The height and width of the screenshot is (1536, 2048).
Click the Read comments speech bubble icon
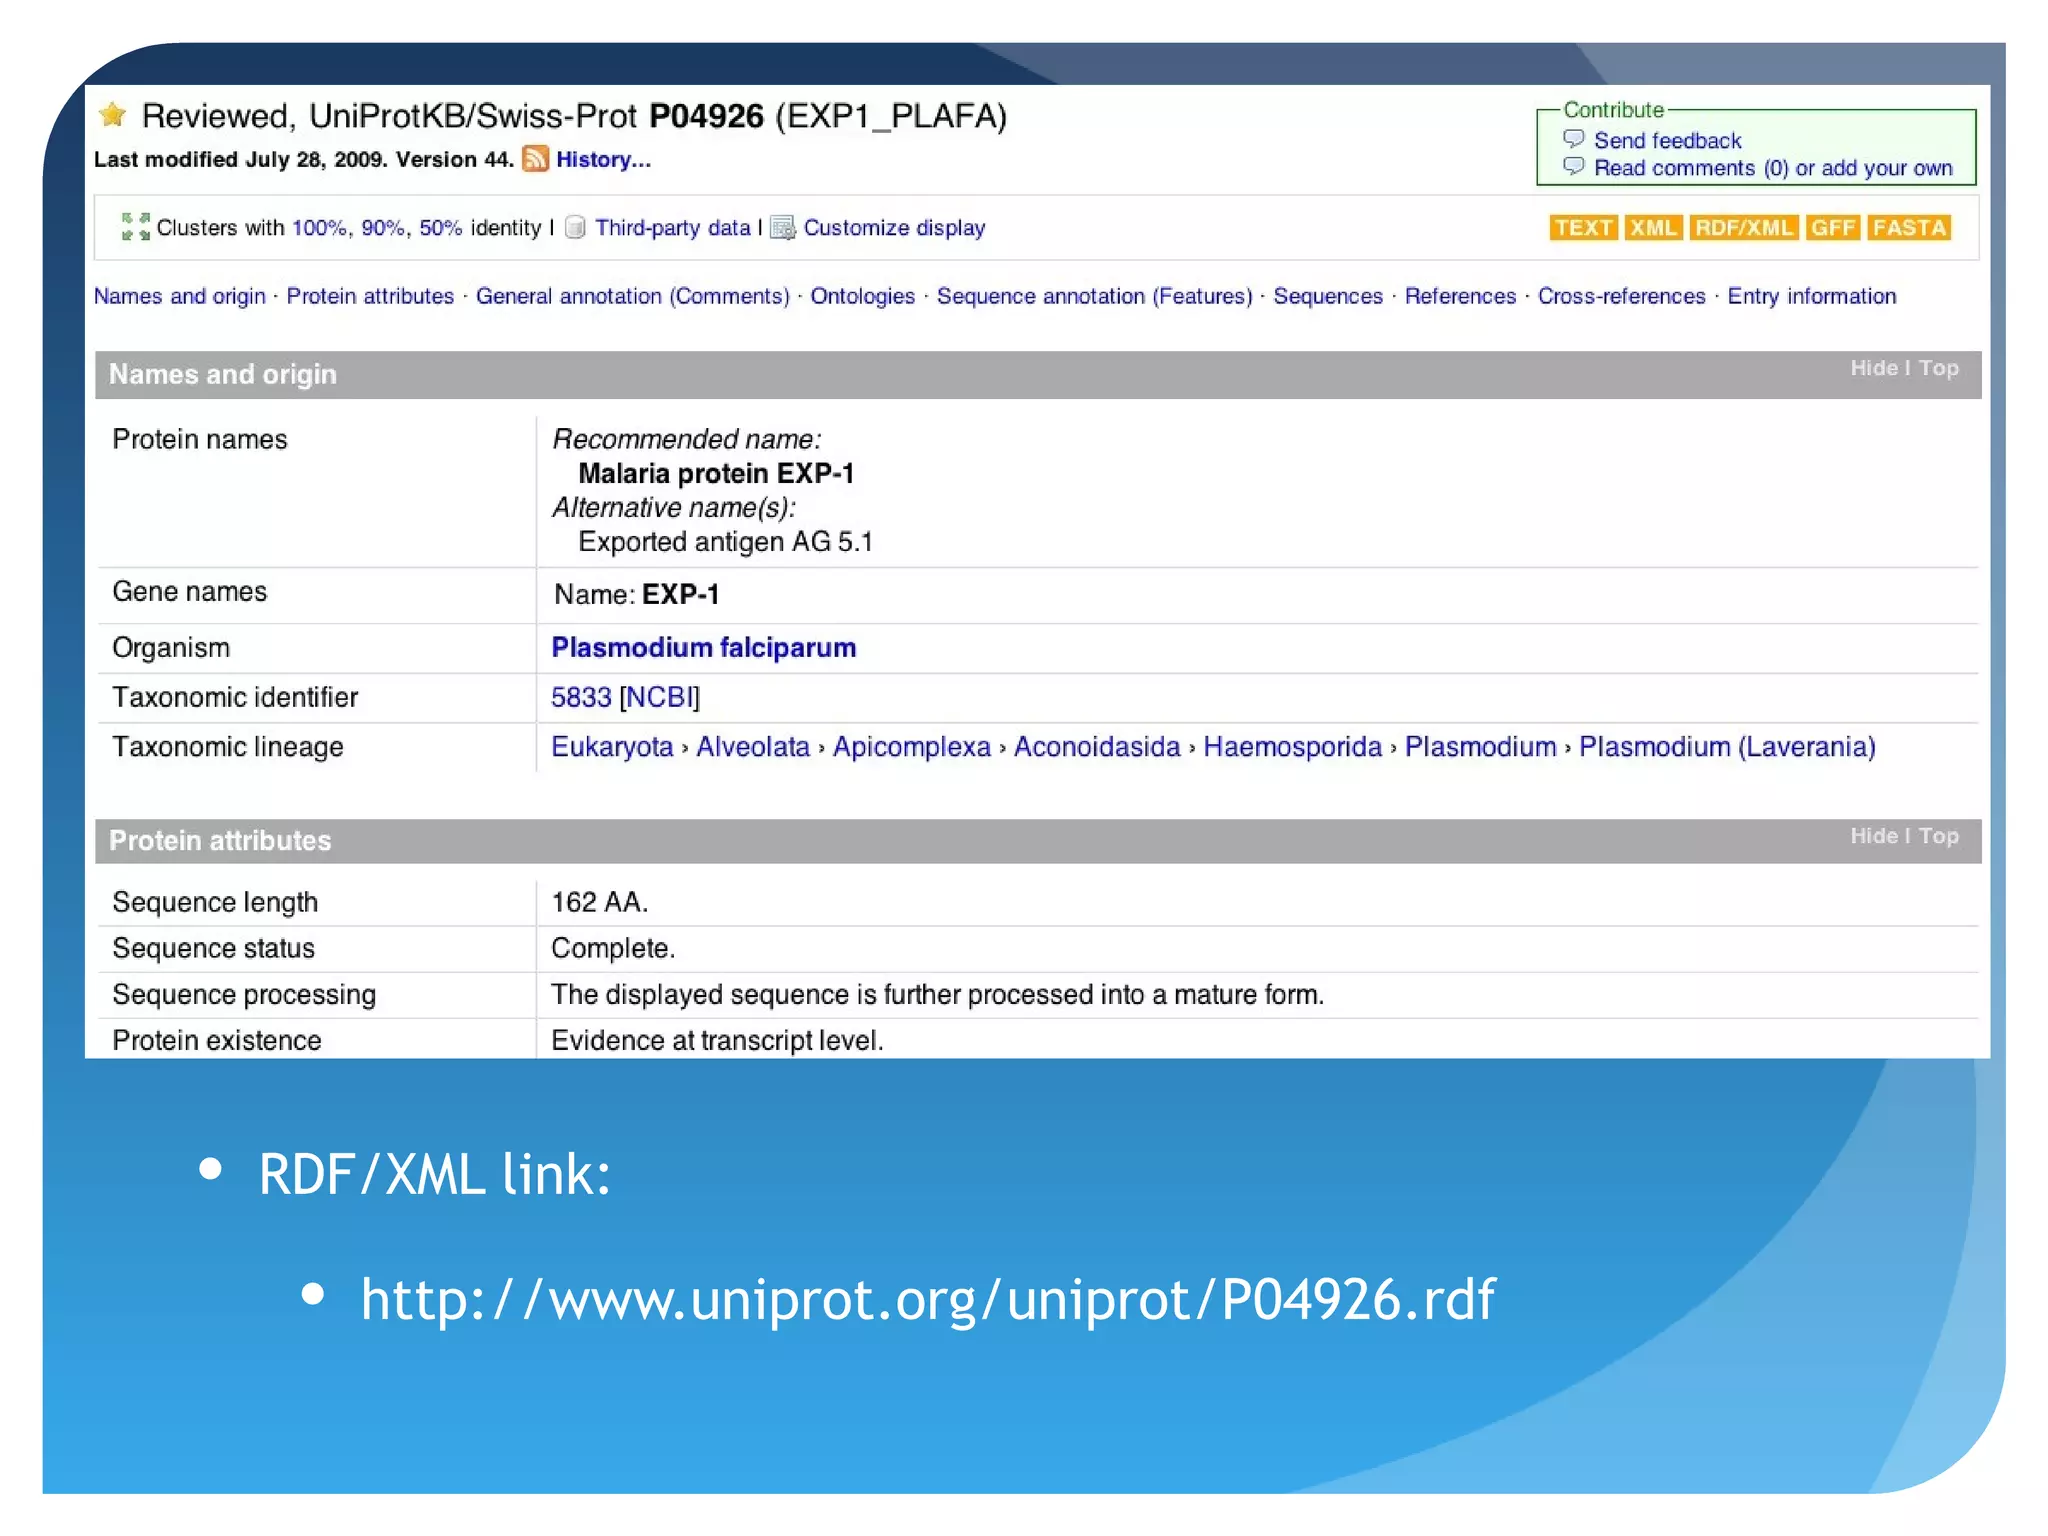[x=1573, y=167]
